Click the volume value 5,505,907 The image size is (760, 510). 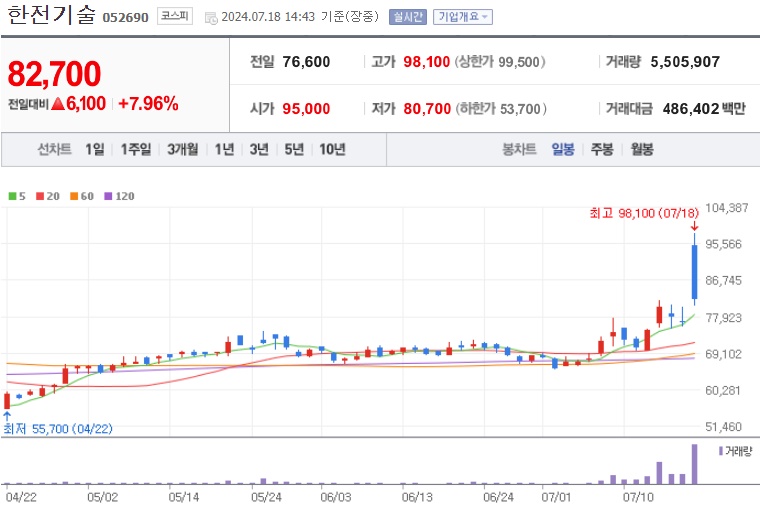pos(685,62)
